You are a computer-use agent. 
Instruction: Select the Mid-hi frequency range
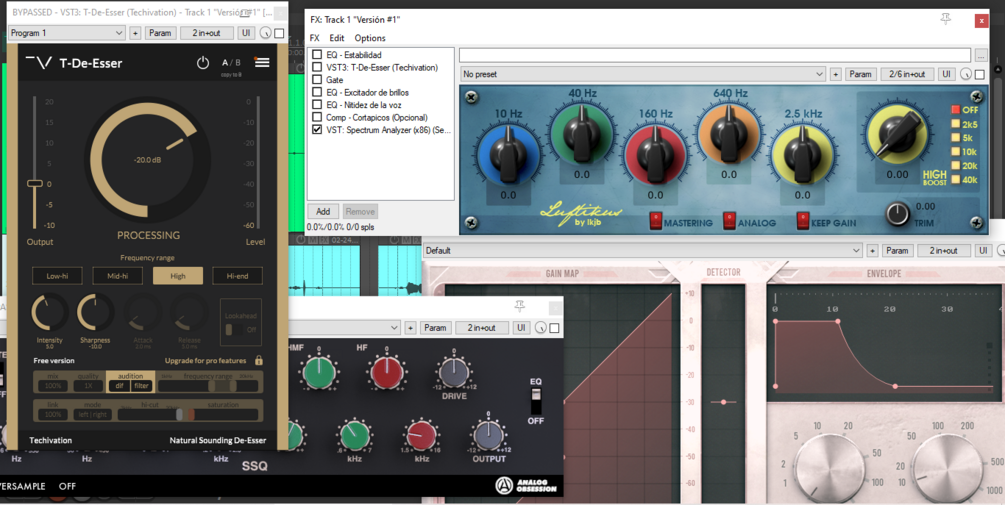point(117,276)
